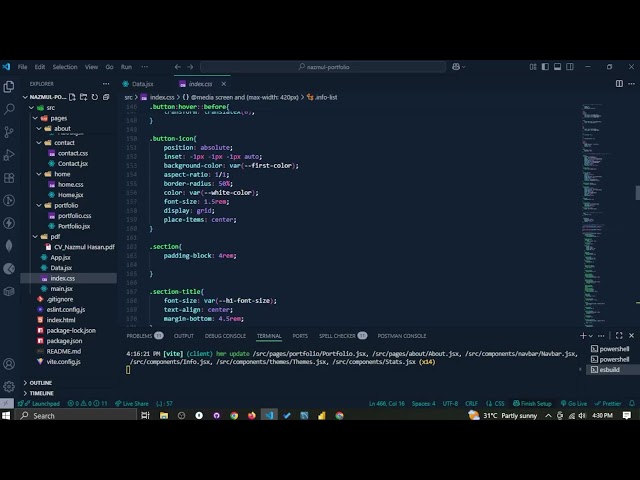Screen dimensions: 640x480
Task: Close the terminal panel
Action: coord(631,336)
